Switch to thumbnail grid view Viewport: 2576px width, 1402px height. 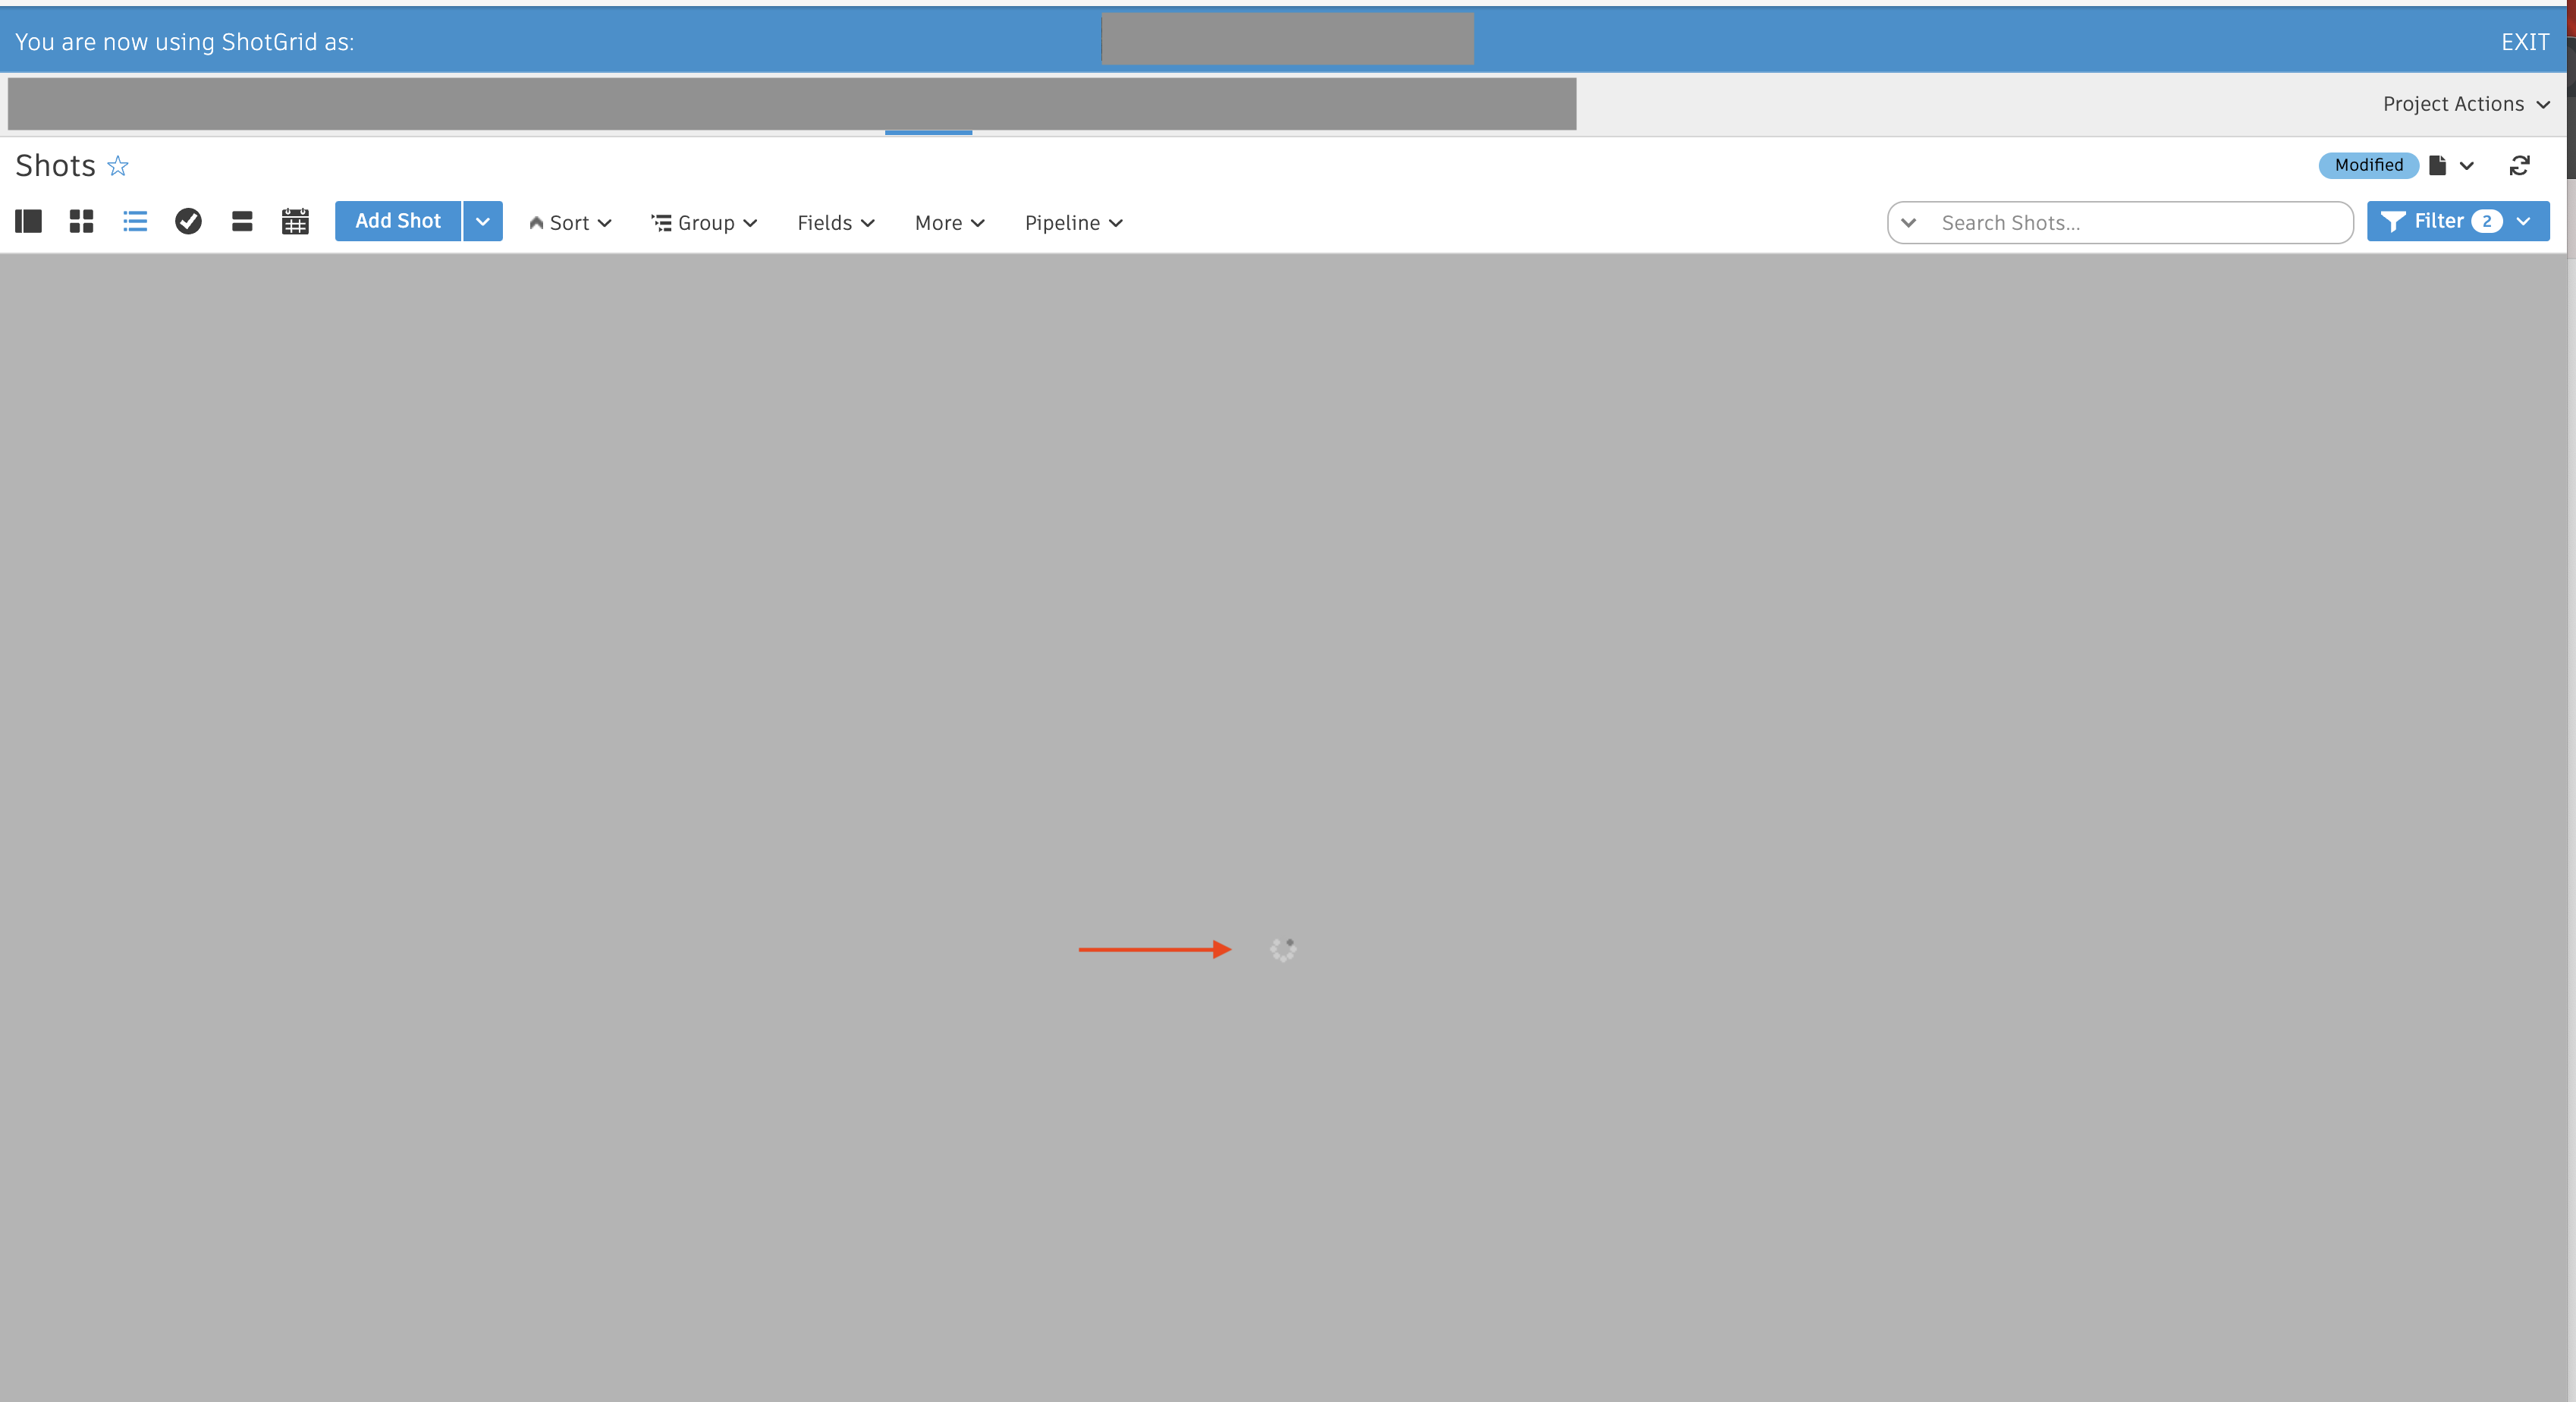[81, 221]
